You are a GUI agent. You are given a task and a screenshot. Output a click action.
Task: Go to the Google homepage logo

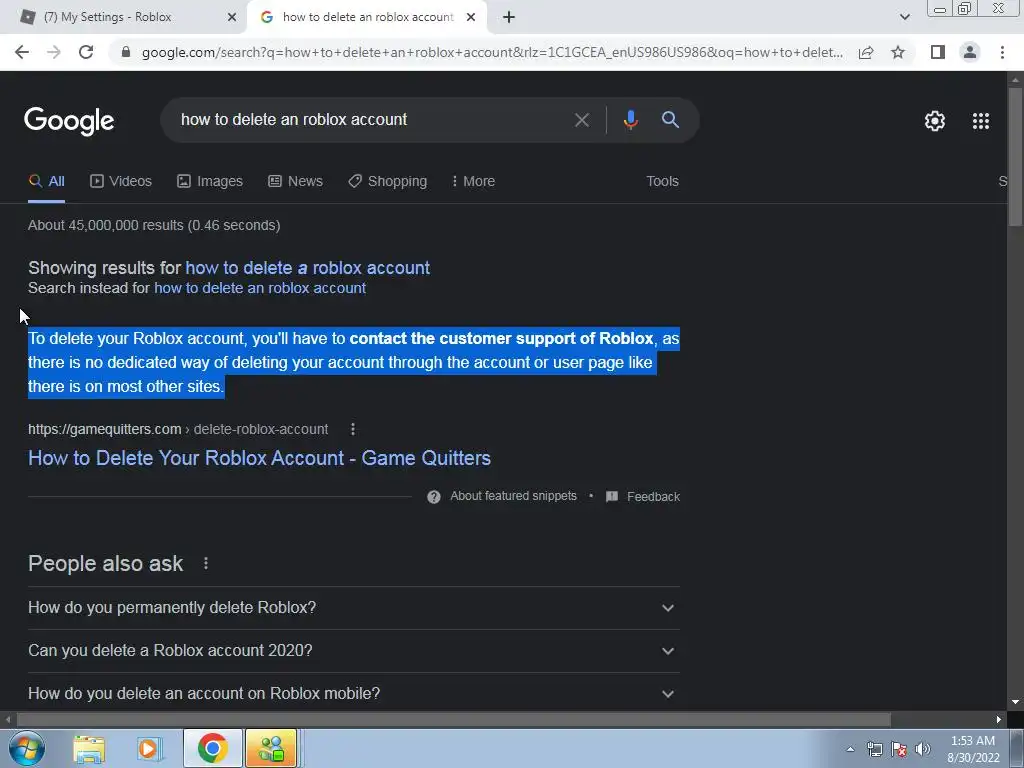69,121
